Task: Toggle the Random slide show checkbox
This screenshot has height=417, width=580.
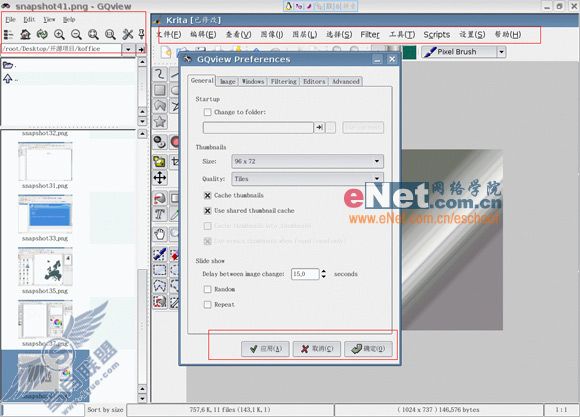Action: tap(208, 289)
